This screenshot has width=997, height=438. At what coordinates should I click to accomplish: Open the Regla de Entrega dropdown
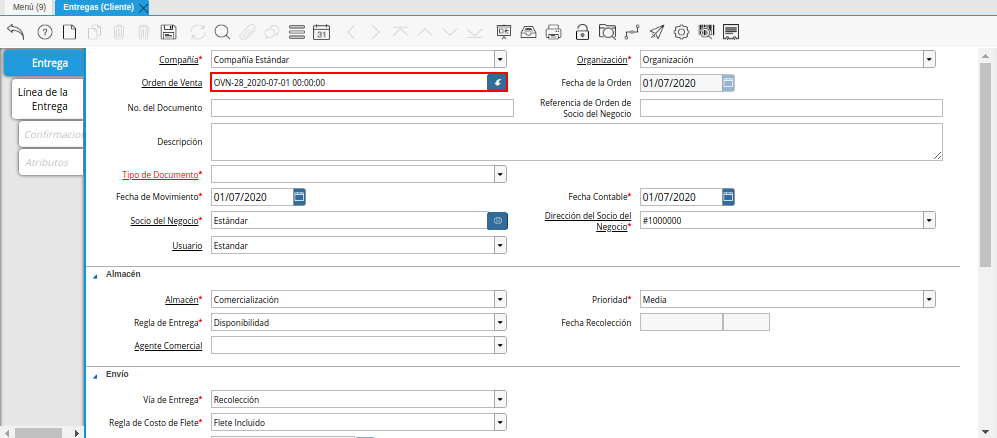[500, 322]
